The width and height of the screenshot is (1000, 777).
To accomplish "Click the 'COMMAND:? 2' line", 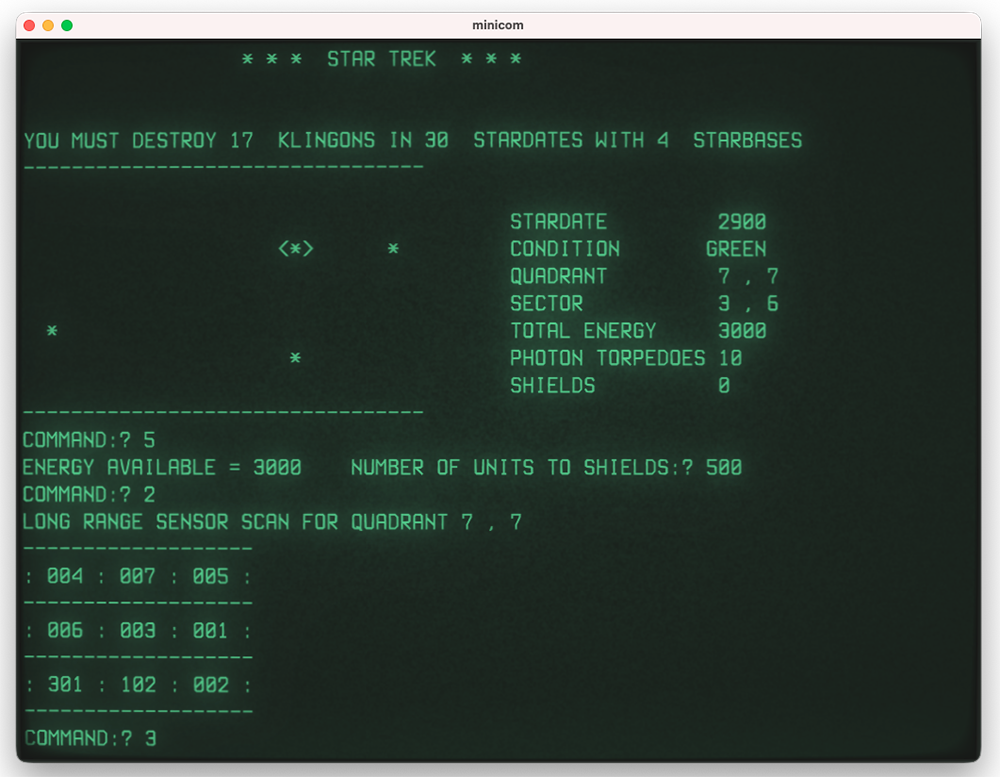I will click(x=89, y=494).
